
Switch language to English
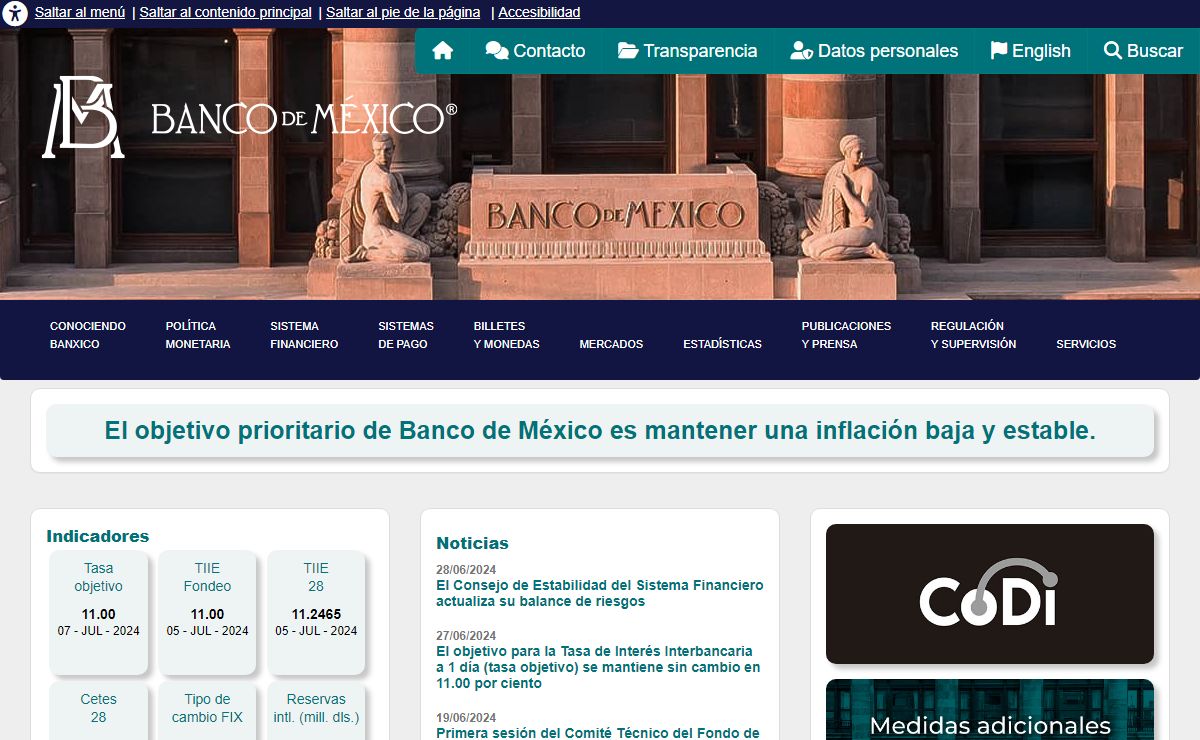[x=1030, y=51]
